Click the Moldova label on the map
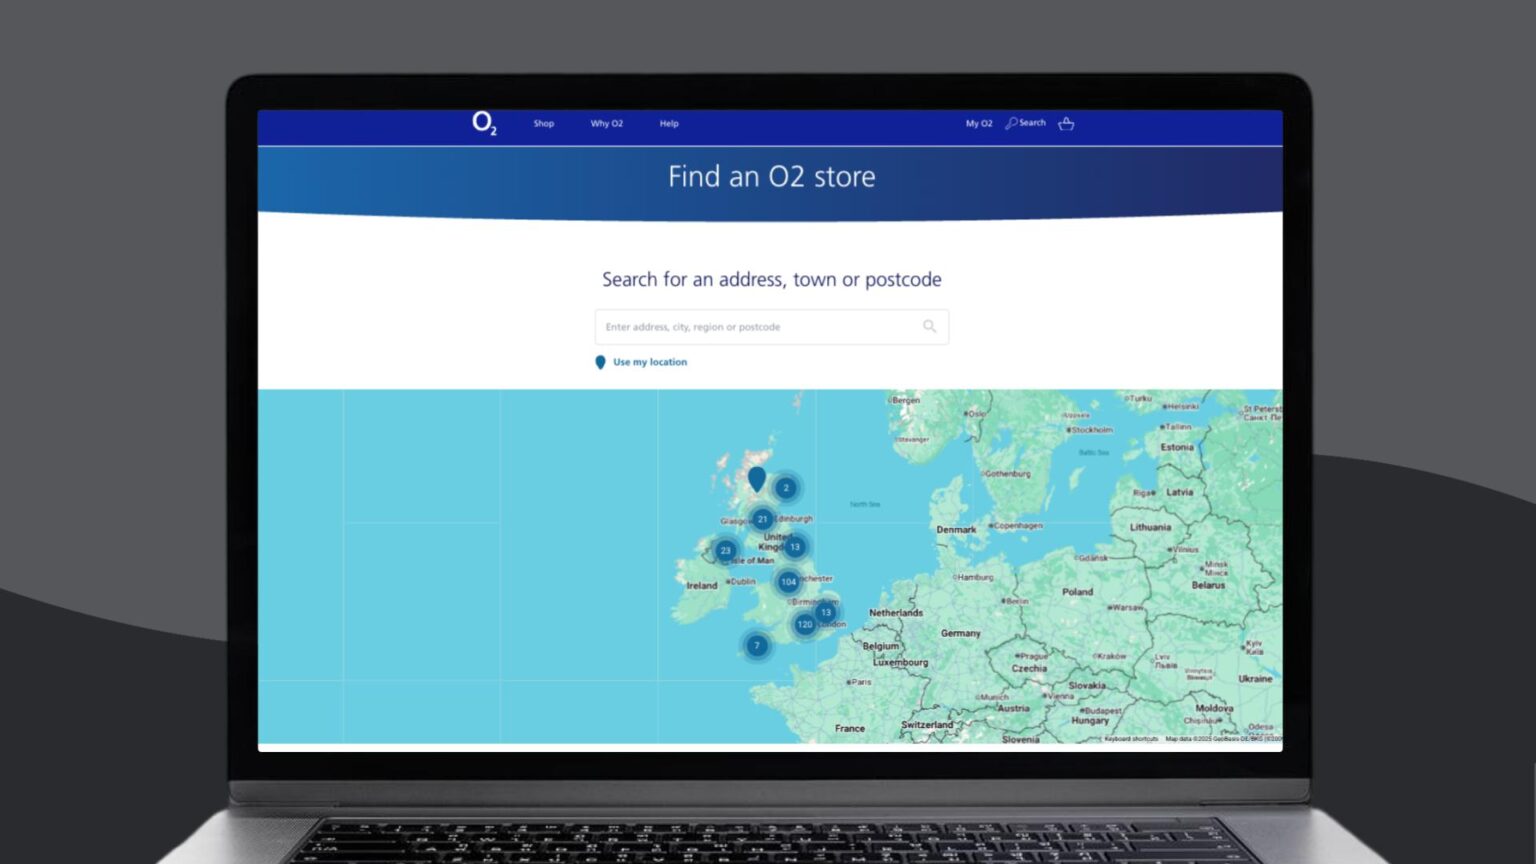This screenshot has height=864, width=1536. [1214, 708]
